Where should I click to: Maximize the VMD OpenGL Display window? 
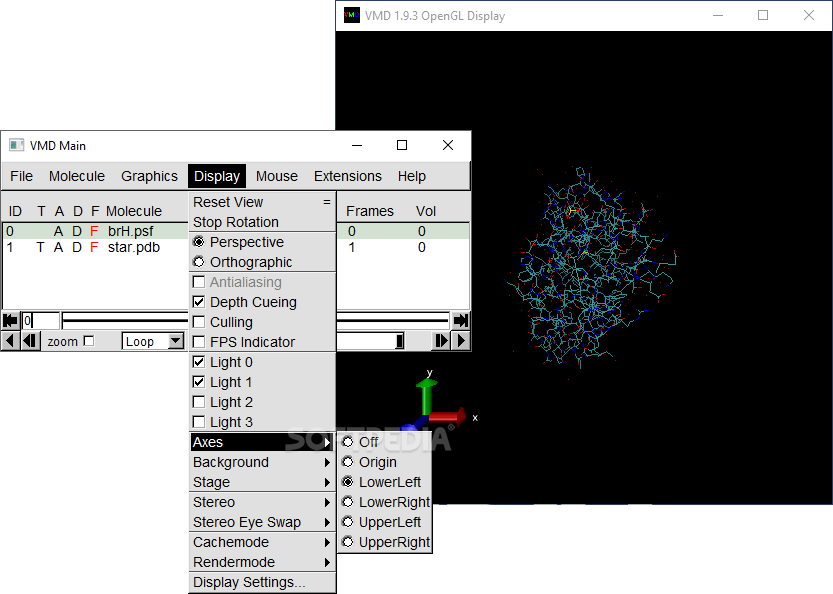(x=763, y=15)
